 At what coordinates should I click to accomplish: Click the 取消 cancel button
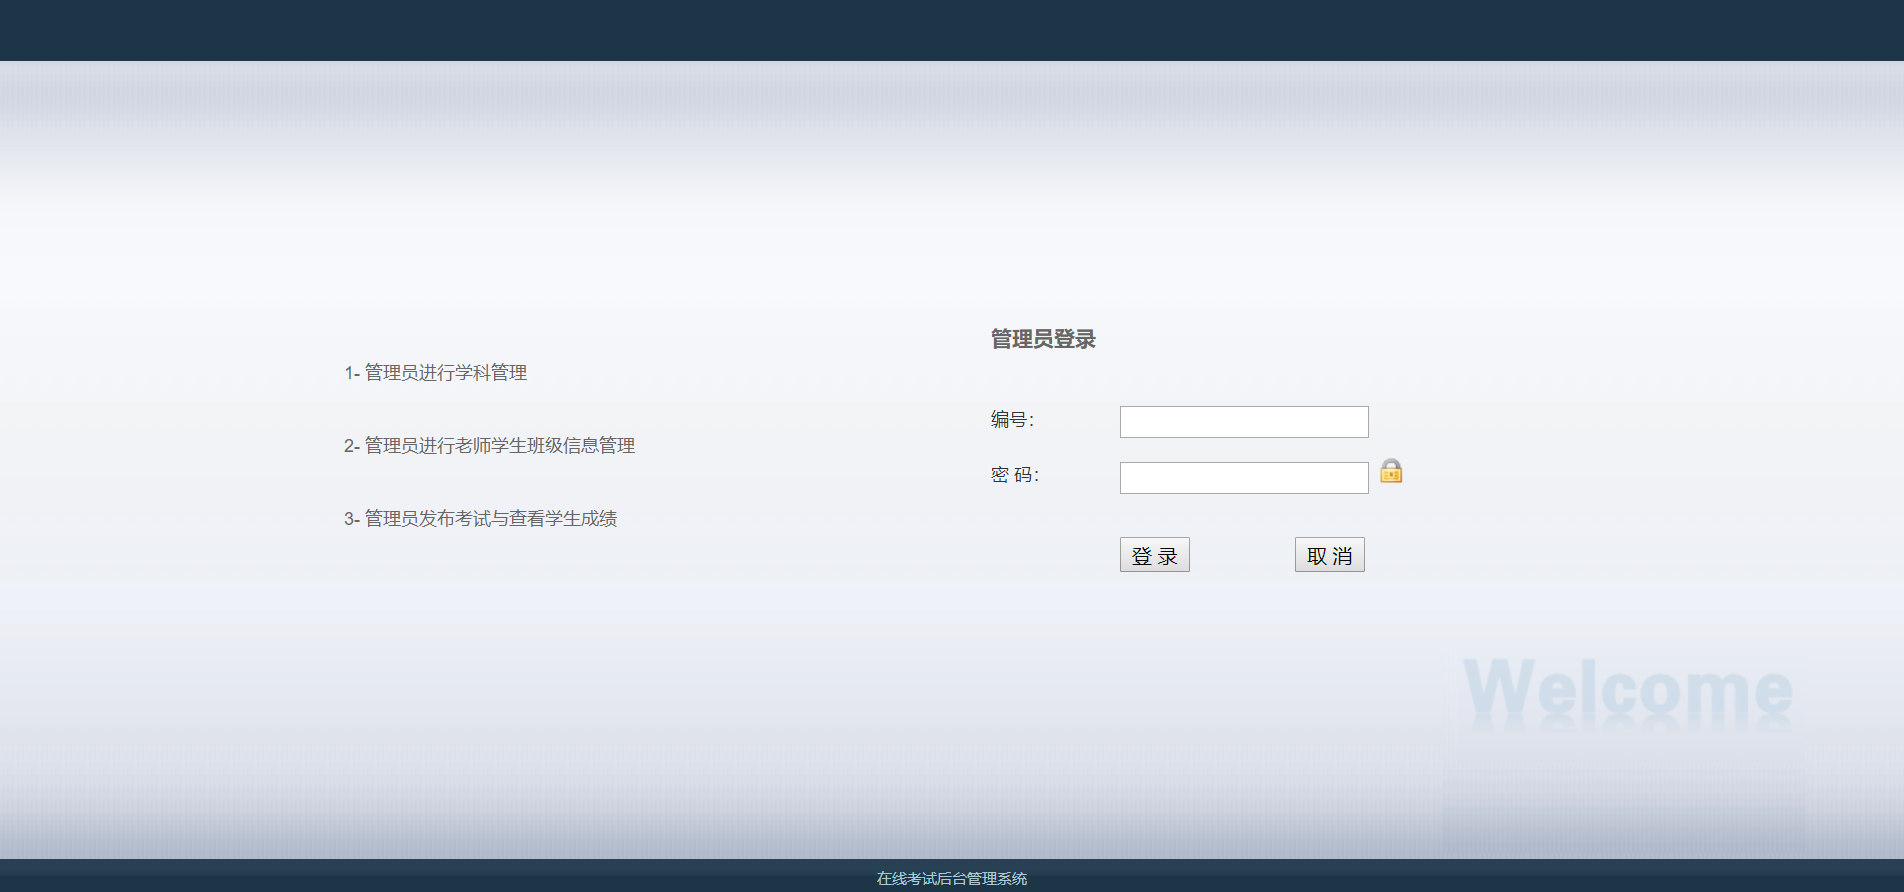click(x=1330, y=555)
